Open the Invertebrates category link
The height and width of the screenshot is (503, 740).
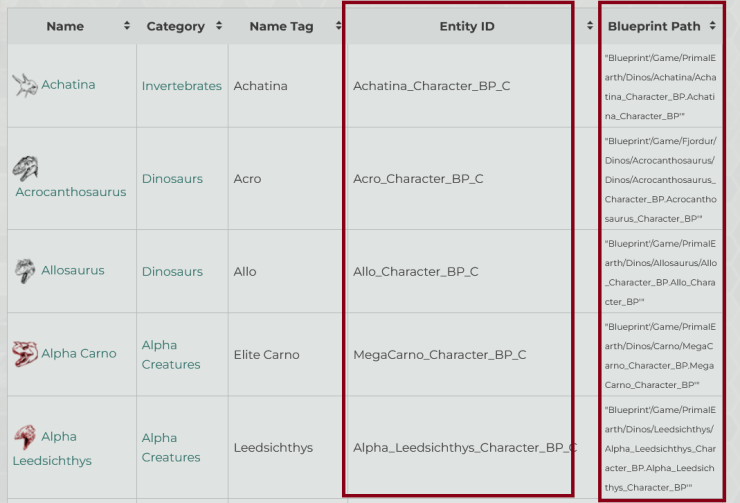pyautogui.click(x=182, y=86)
